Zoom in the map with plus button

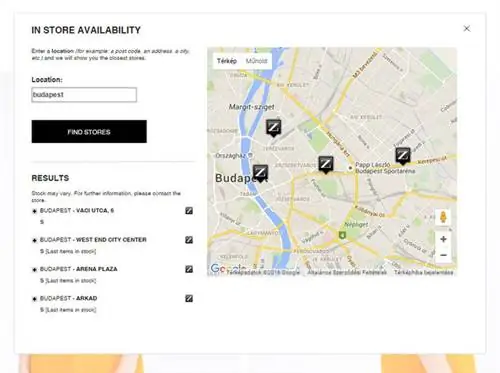(443, 239)
